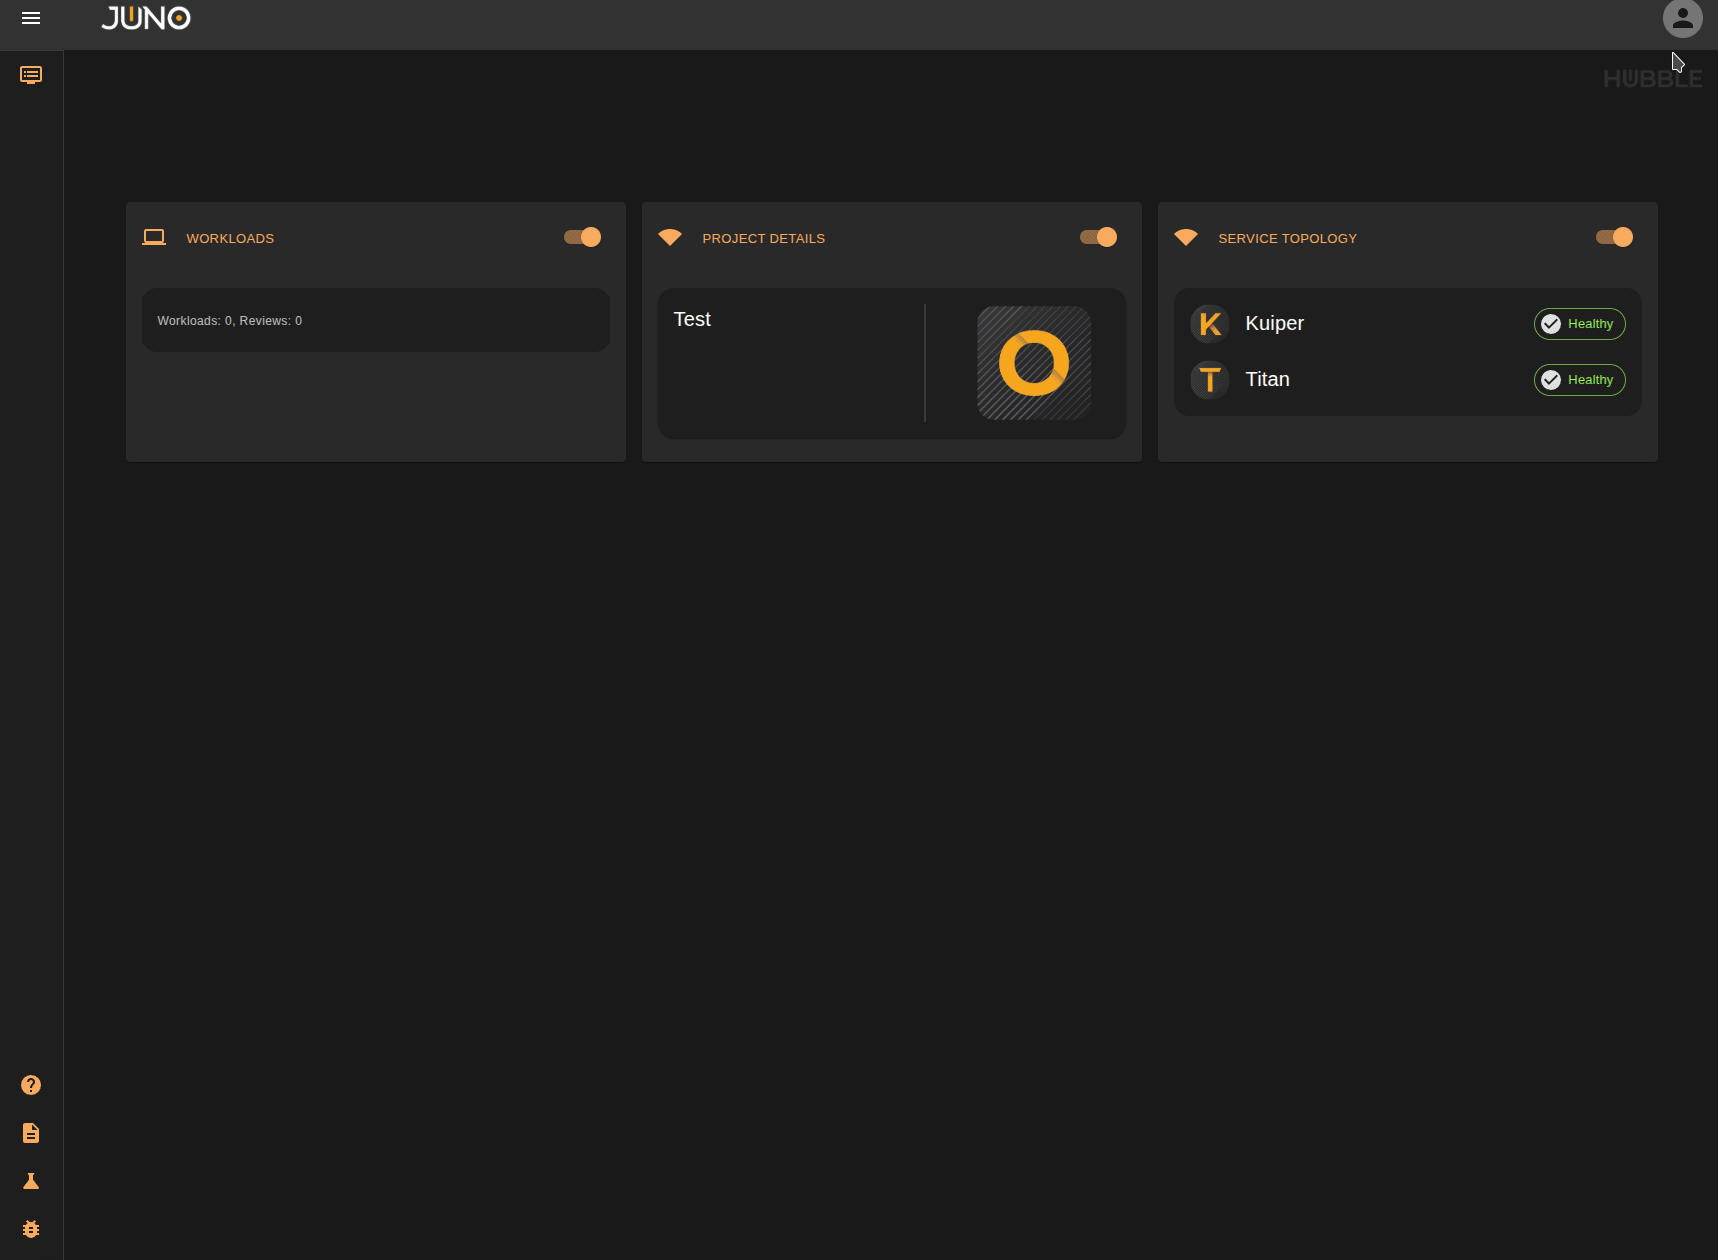
Task: Click the document/docs icon in sidebar
Action: pos(31,1132)
